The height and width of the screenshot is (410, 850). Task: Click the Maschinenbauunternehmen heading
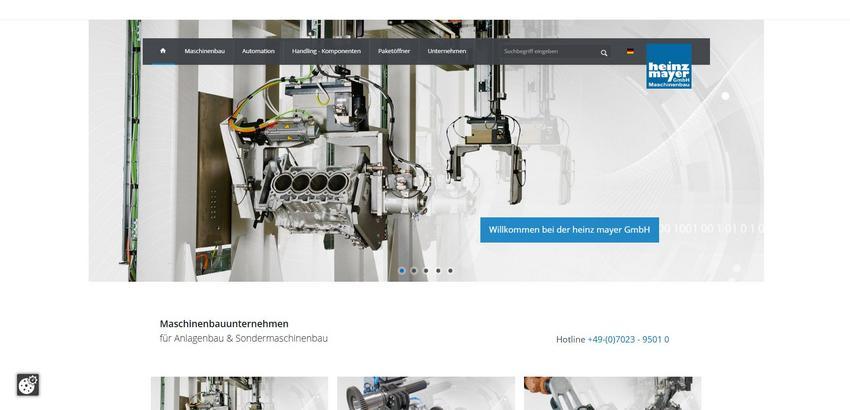(x=224, y=324)
